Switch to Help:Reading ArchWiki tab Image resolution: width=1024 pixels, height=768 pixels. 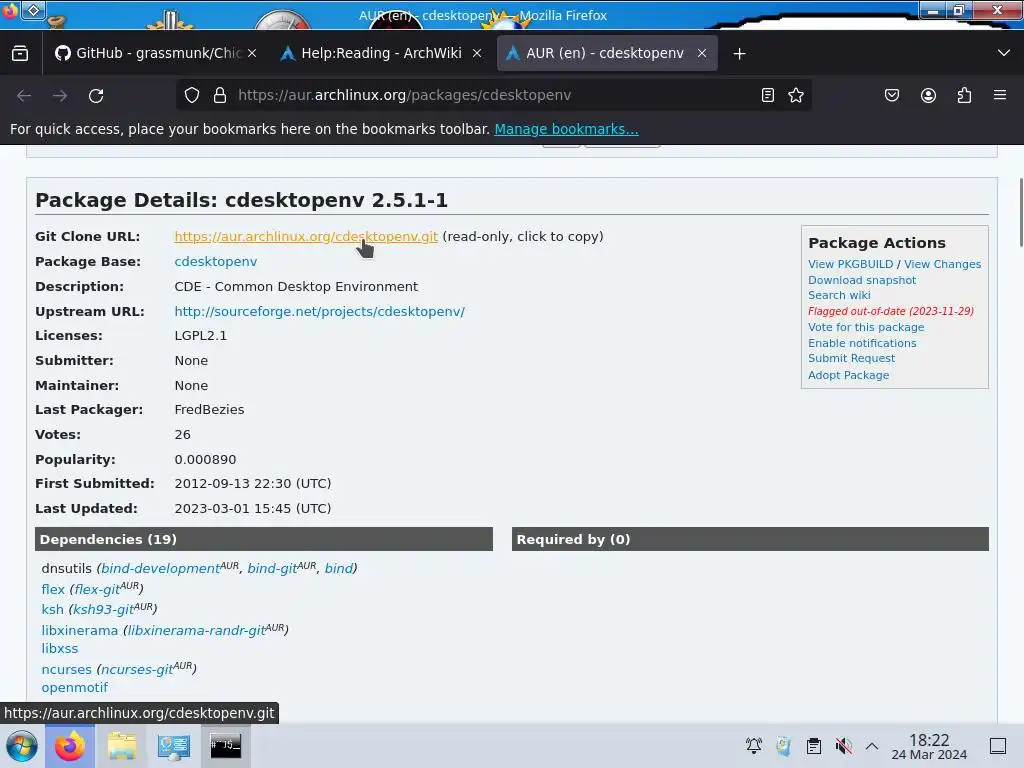[381, 54]
